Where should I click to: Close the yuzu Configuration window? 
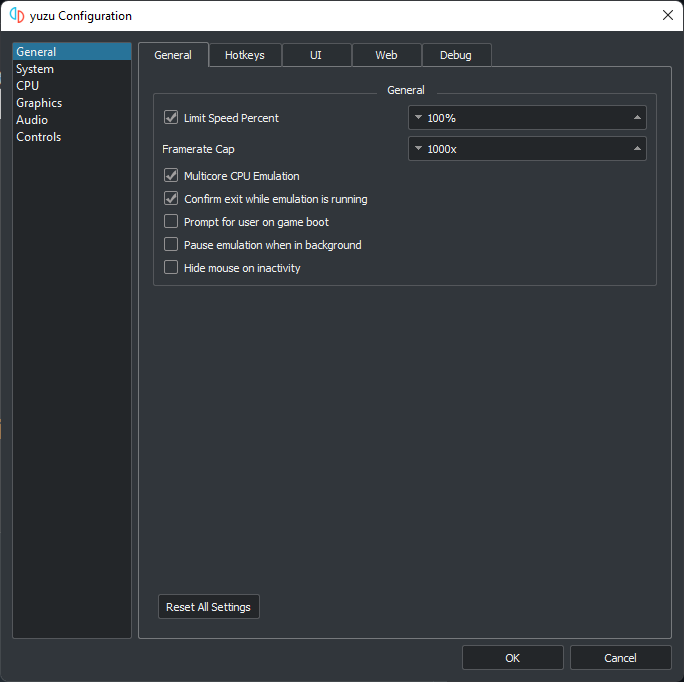(668, 15)
